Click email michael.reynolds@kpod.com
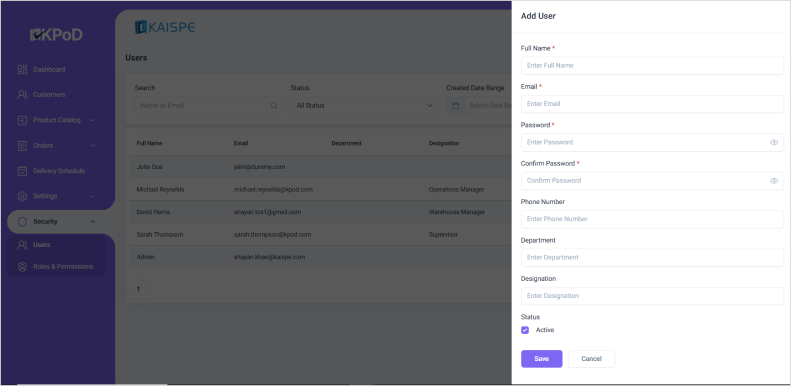Viewport: 791px width, 386px height. tap(273, 190)
